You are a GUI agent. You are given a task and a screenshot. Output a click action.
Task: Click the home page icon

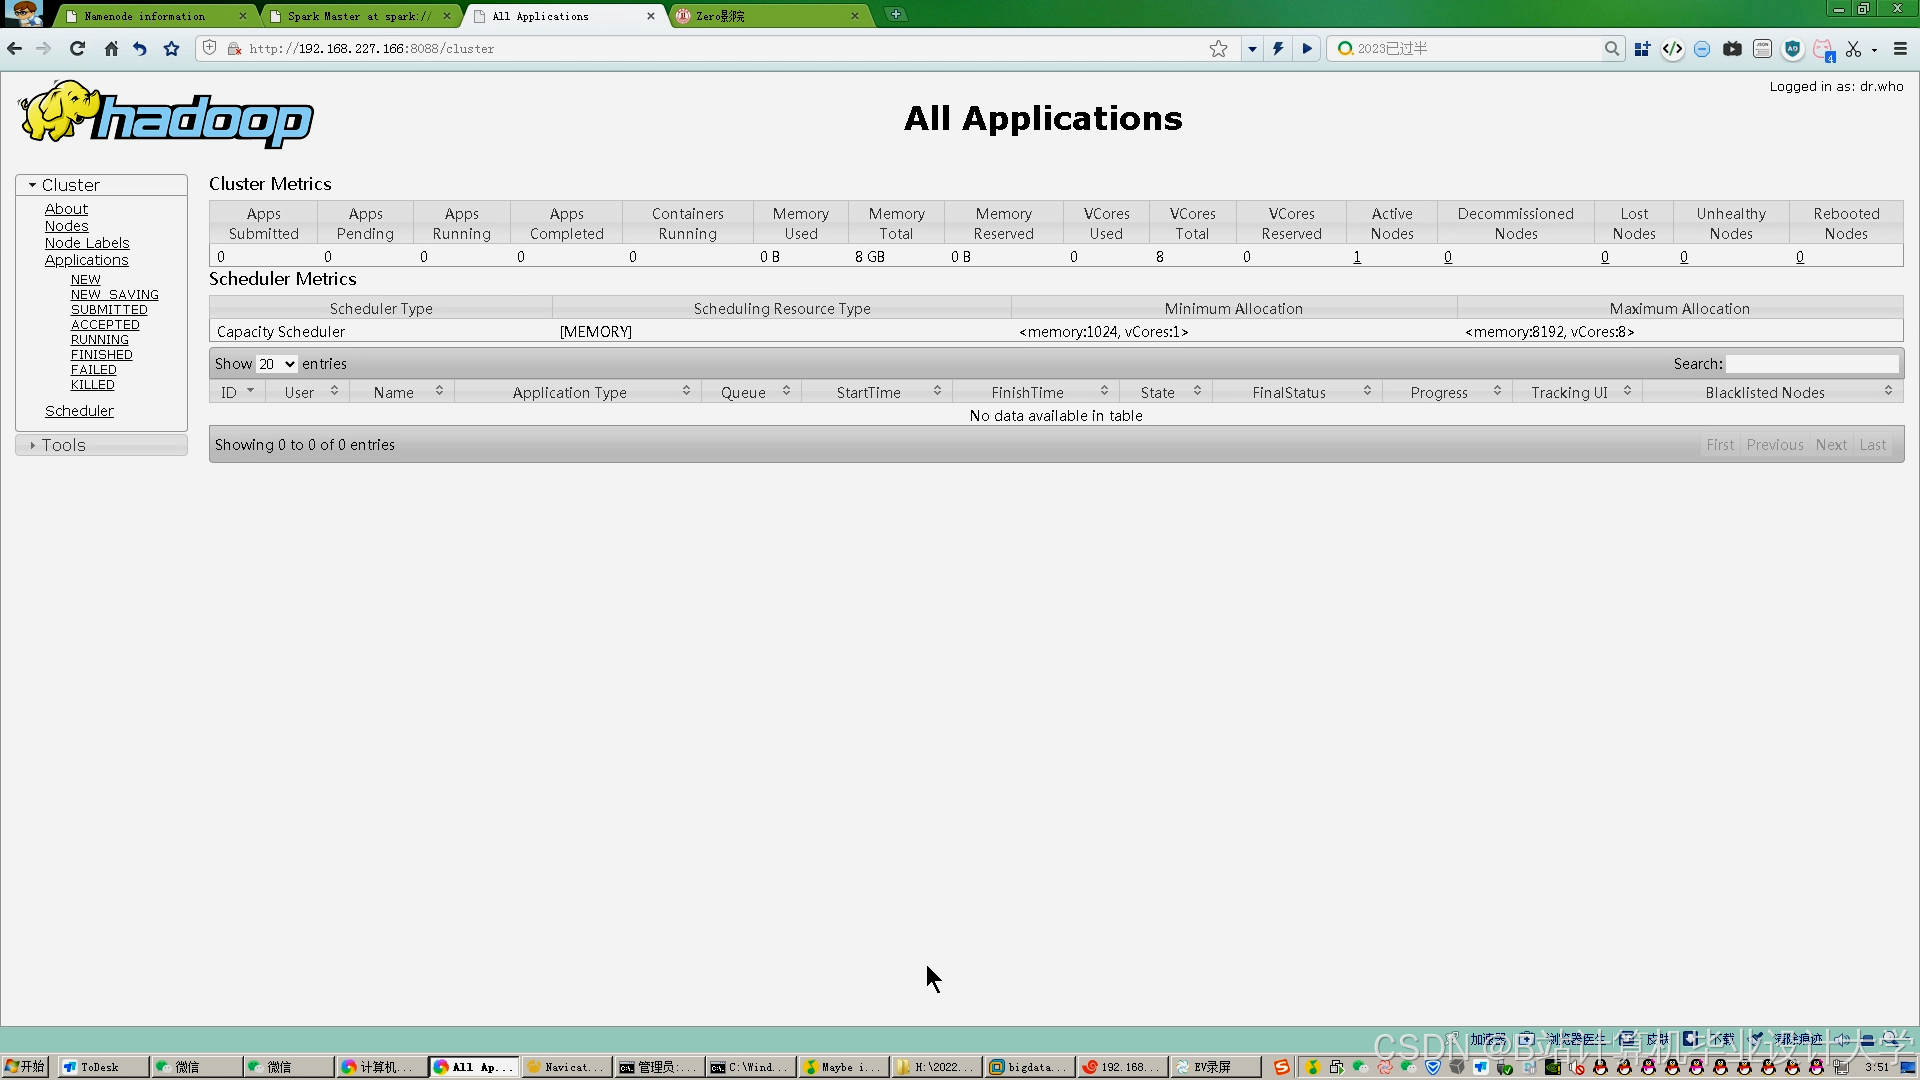coord(111,48)
